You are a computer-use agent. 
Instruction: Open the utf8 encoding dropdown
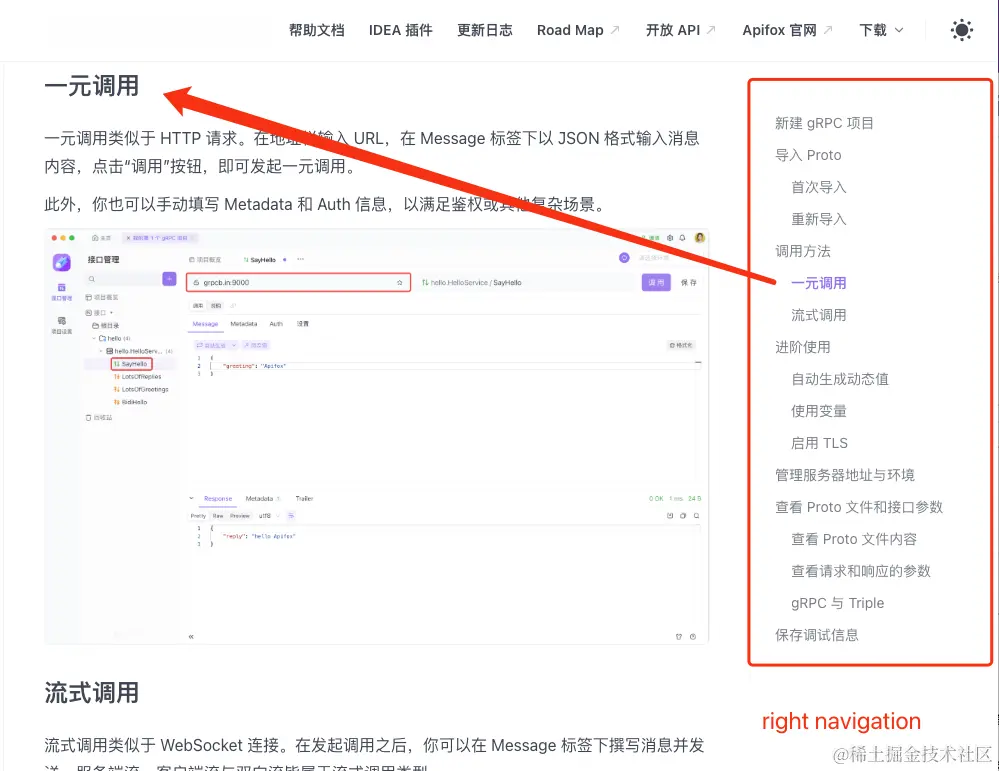(267, 516)
